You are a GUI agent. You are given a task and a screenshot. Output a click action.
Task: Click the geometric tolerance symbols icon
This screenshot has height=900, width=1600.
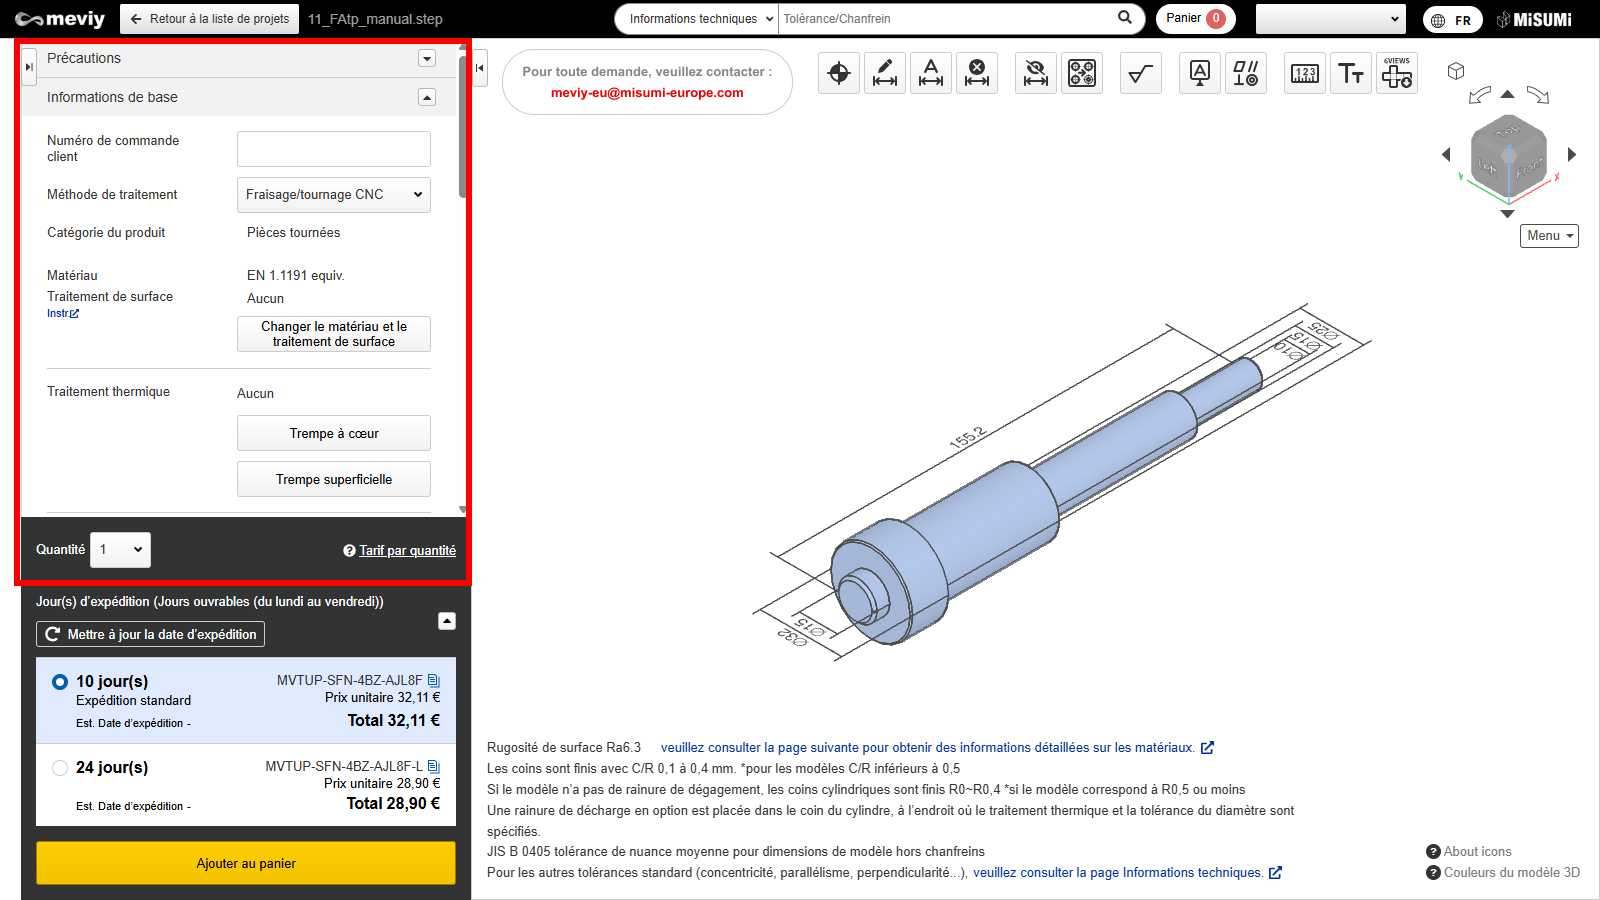[1246, 73]
